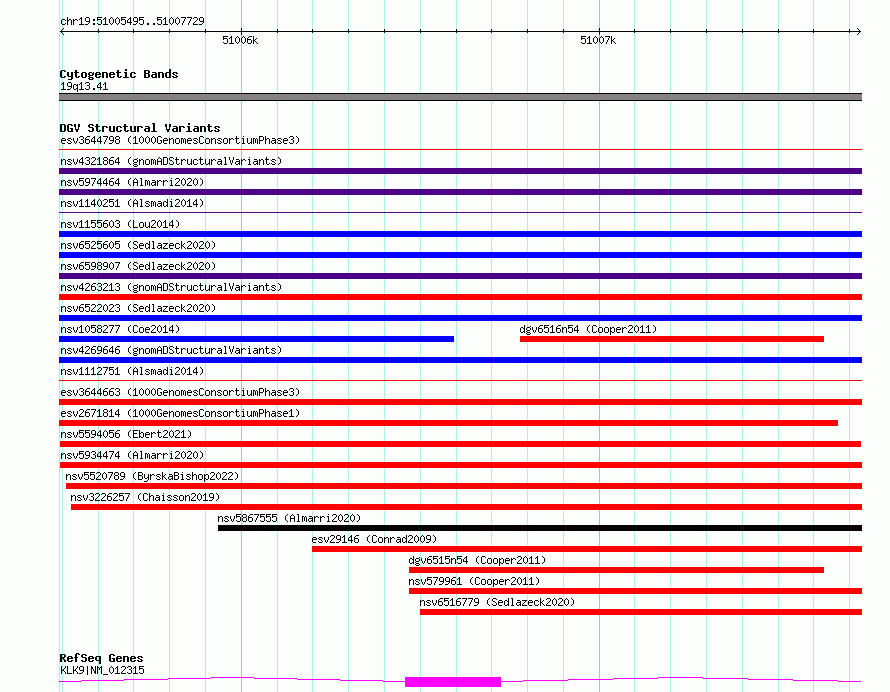Open the dgv6515n54 (Cooper2011) label
This screenshot has width=890, height=692.
point(477,560)
